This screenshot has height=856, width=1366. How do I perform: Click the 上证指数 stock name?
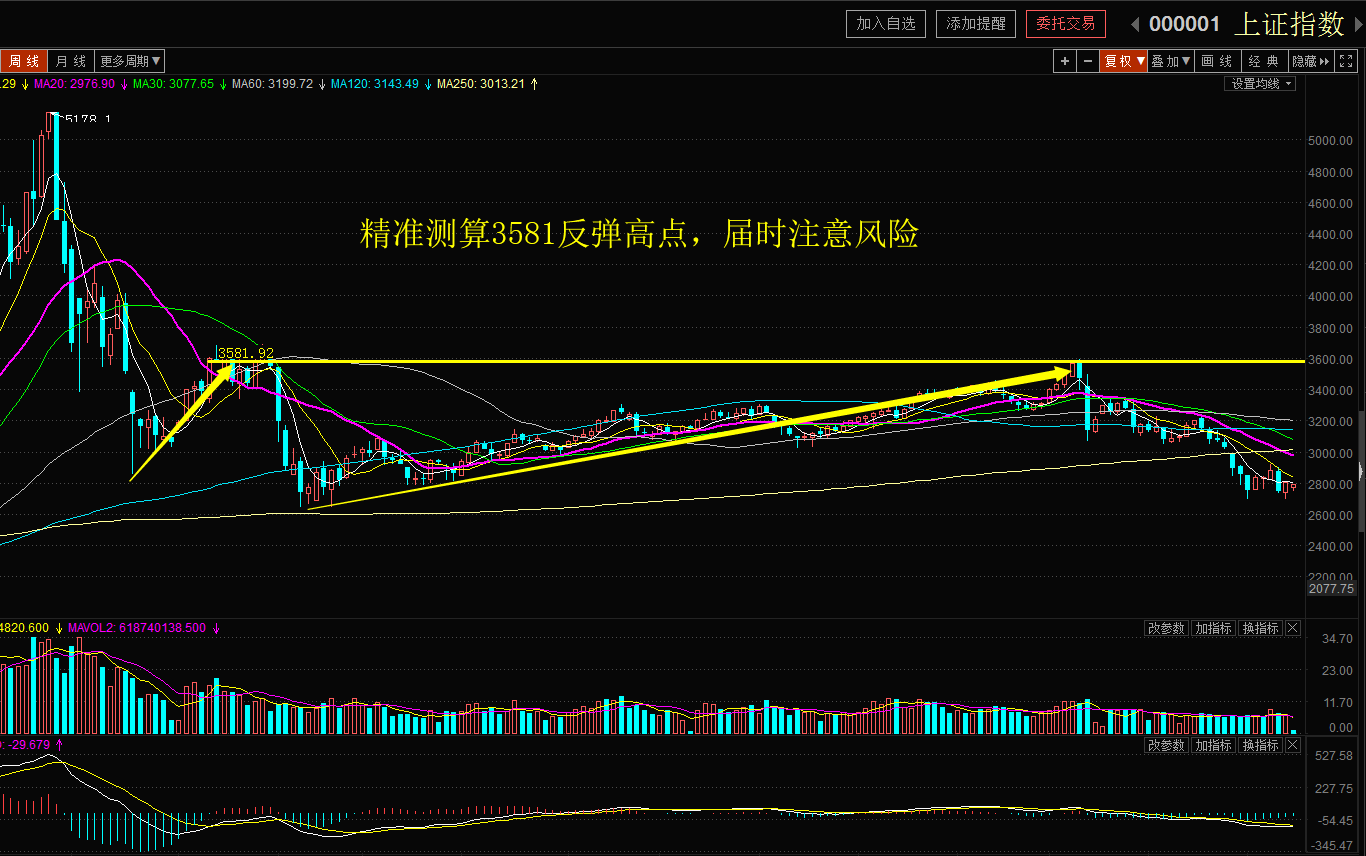pos(1290,24)
